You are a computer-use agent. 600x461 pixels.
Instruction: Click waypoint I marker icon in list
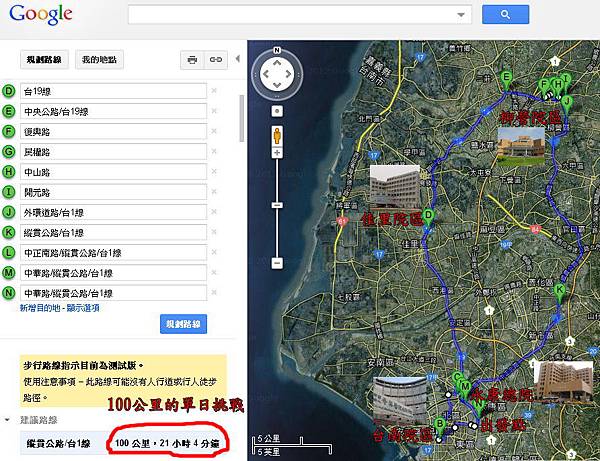coord(8,192)
